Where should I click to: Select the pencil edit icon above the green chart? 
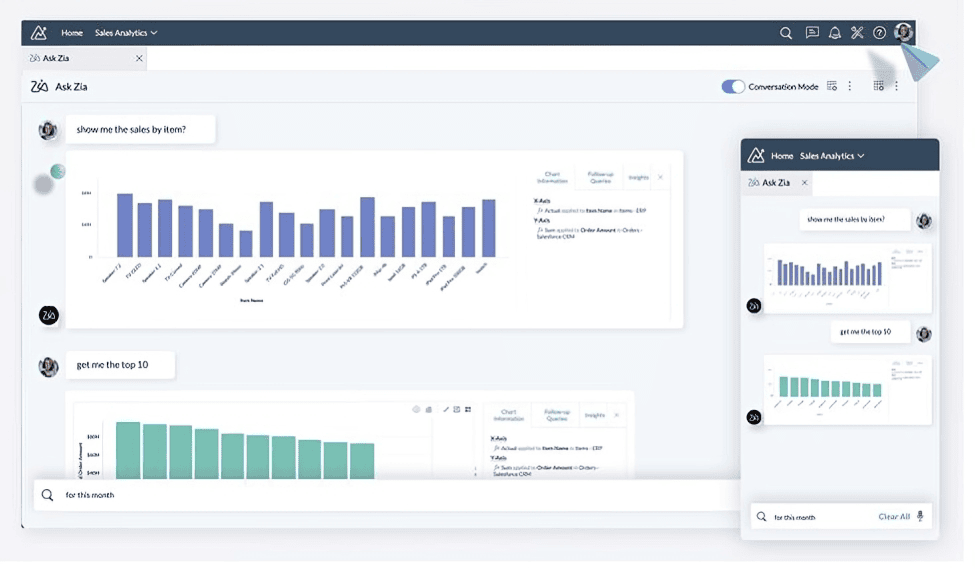[446, 409]
